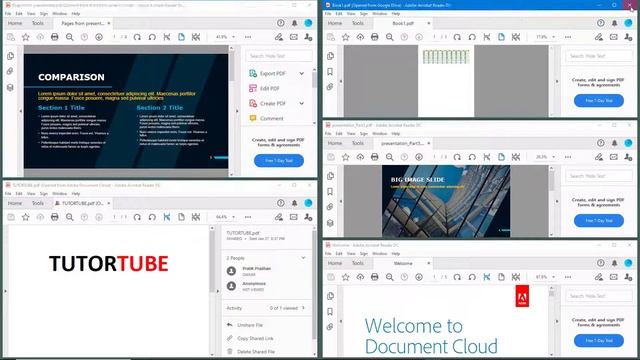Image resolution: width=640 pixels, height=360 pixels.
Task: Open page thumbnails in presentation_Part3 window
Action: (x=330, y=176)
